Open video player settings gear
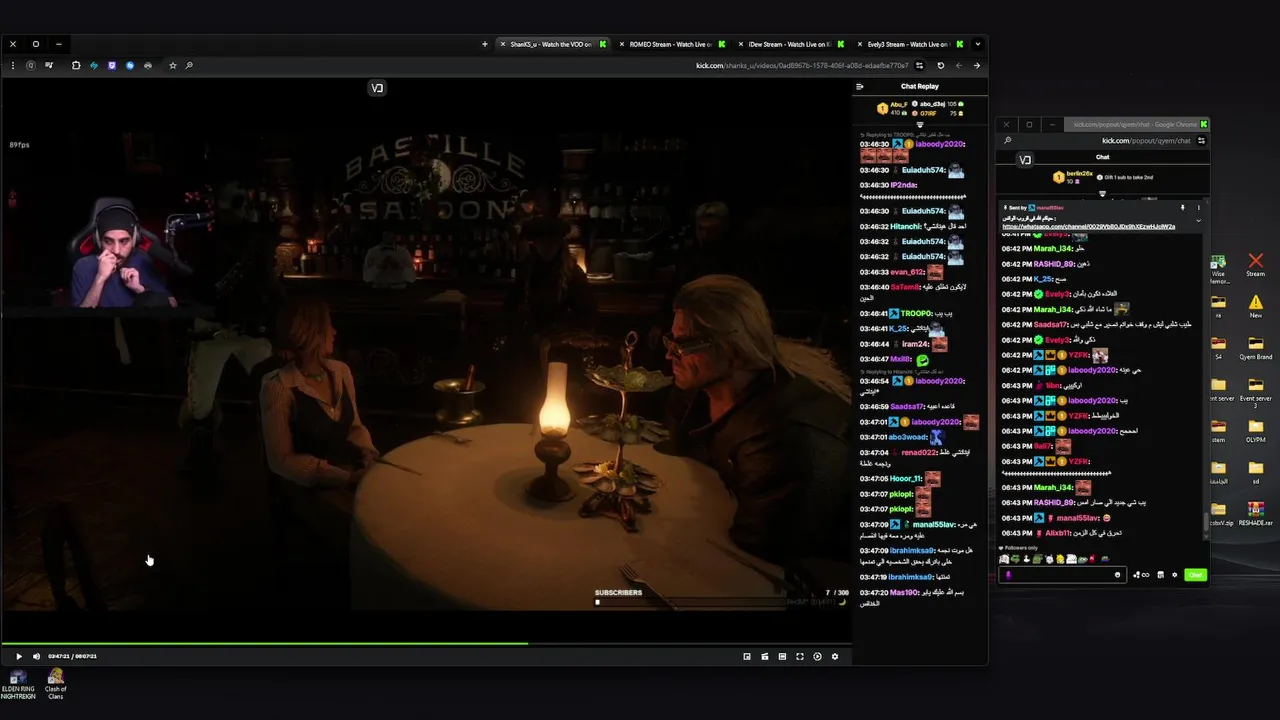The width and height of the screenshot is (1280, 720). [x=835, y=656]
